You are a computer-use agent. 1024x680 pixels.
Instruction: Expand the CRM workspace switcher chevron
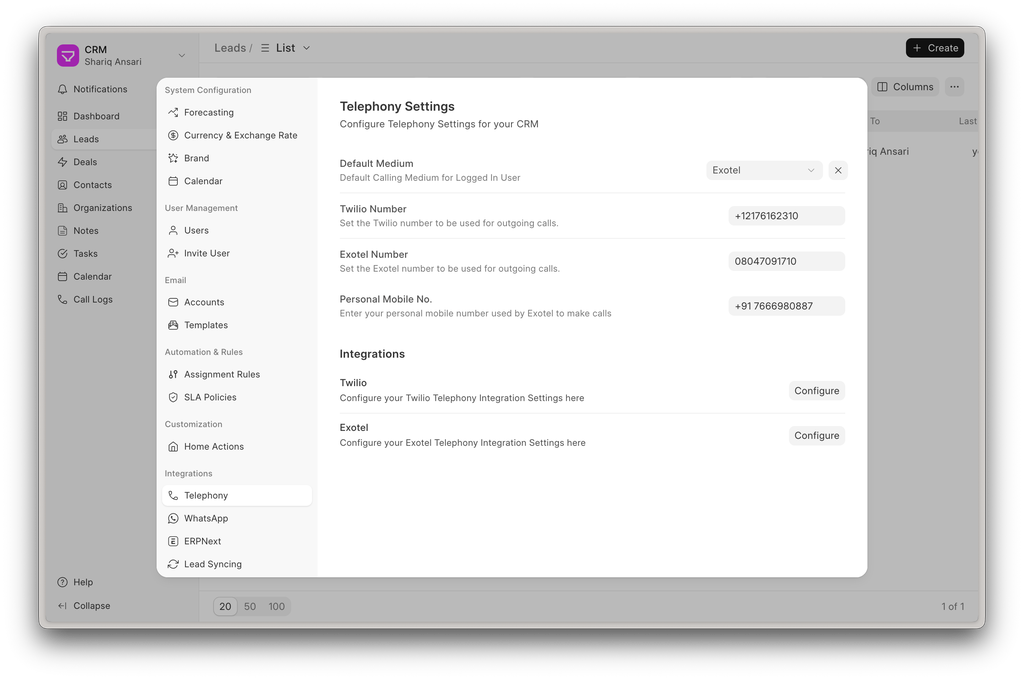point(181,56)
